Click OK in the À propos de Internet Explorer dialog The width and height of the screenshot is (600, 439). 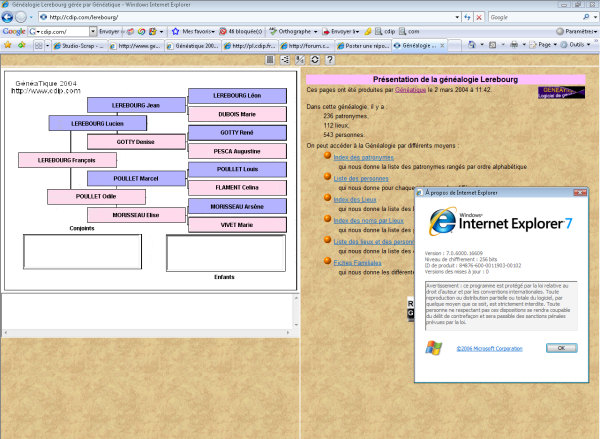tap(561, 348)
